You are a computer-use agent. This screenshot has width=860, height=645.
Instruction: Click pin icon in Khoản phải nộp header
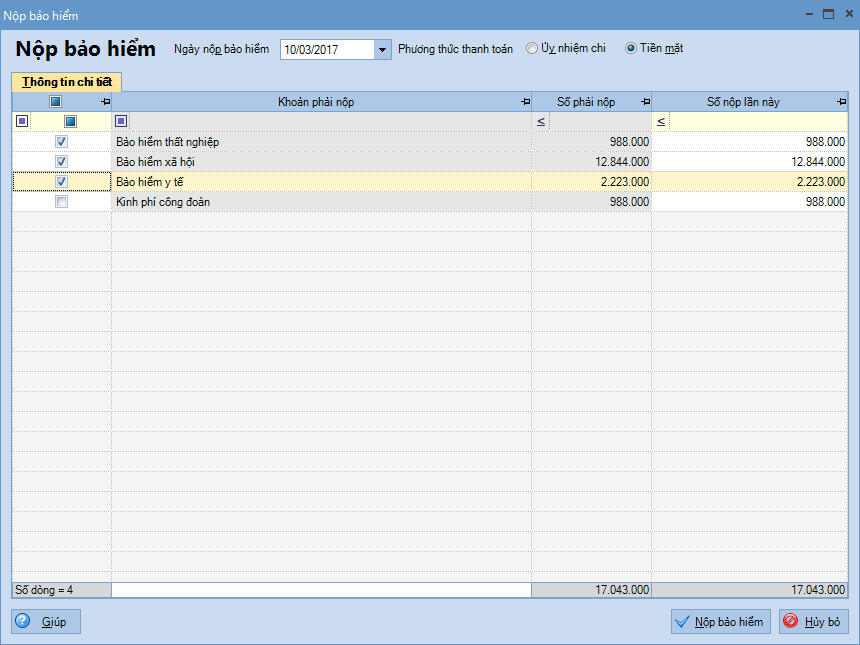(525, 102)
